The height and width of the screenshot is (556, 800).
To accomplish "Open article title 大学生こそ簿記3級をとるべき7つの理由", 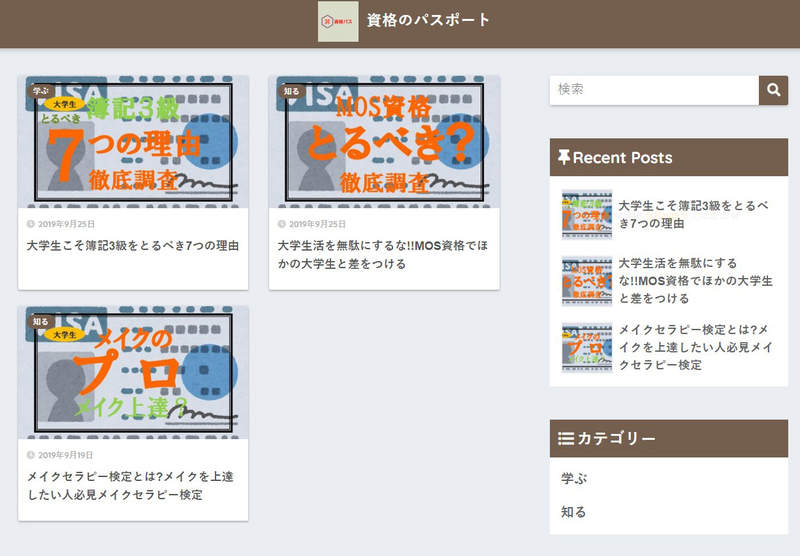I will [x=133, y=245].
